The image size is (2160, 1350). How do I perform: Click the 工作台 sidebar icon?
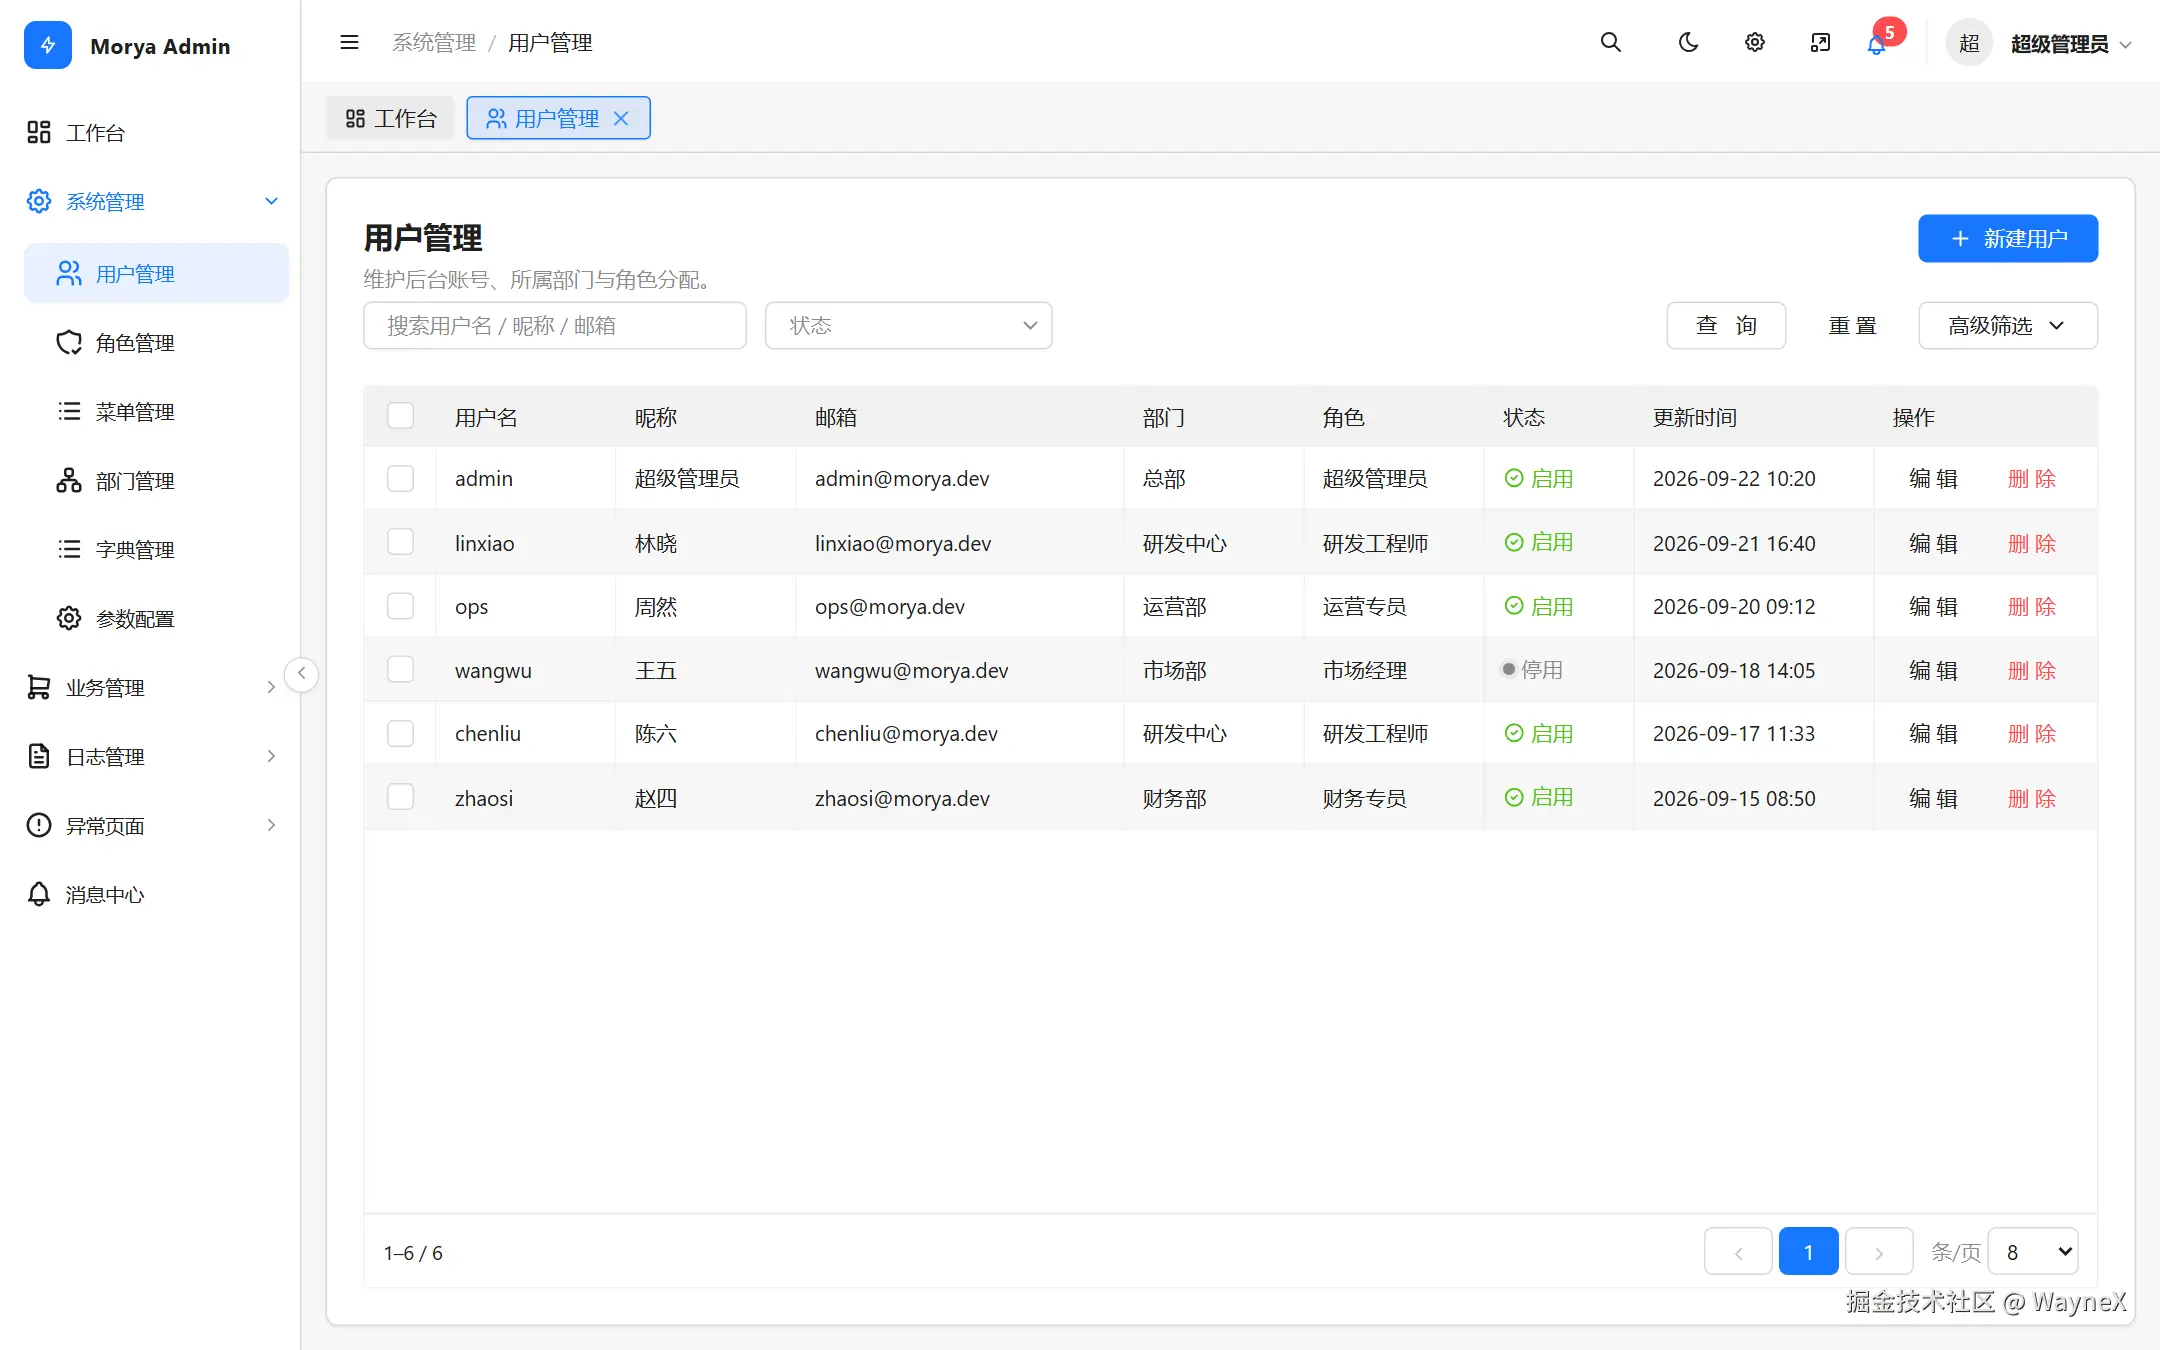(x=39, y=132)
